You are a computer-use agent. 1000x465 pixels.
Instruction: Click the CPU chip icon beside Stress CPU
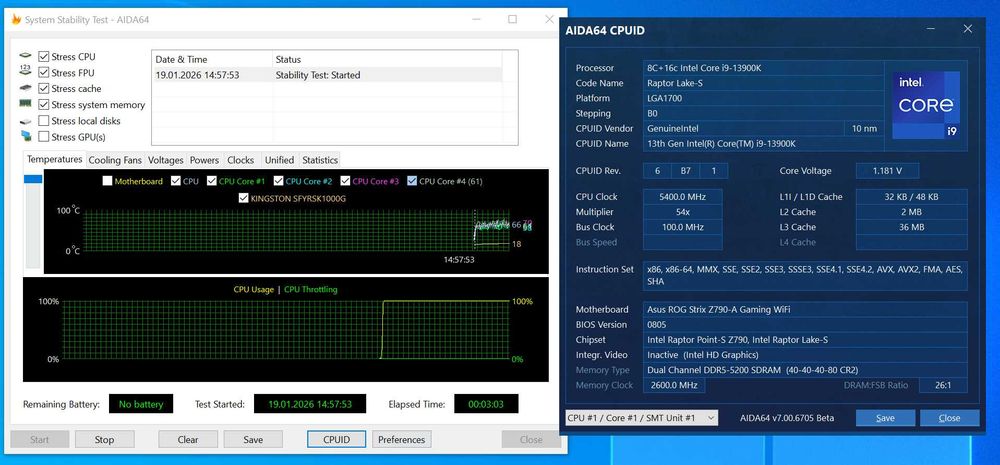tap(26, 57)
